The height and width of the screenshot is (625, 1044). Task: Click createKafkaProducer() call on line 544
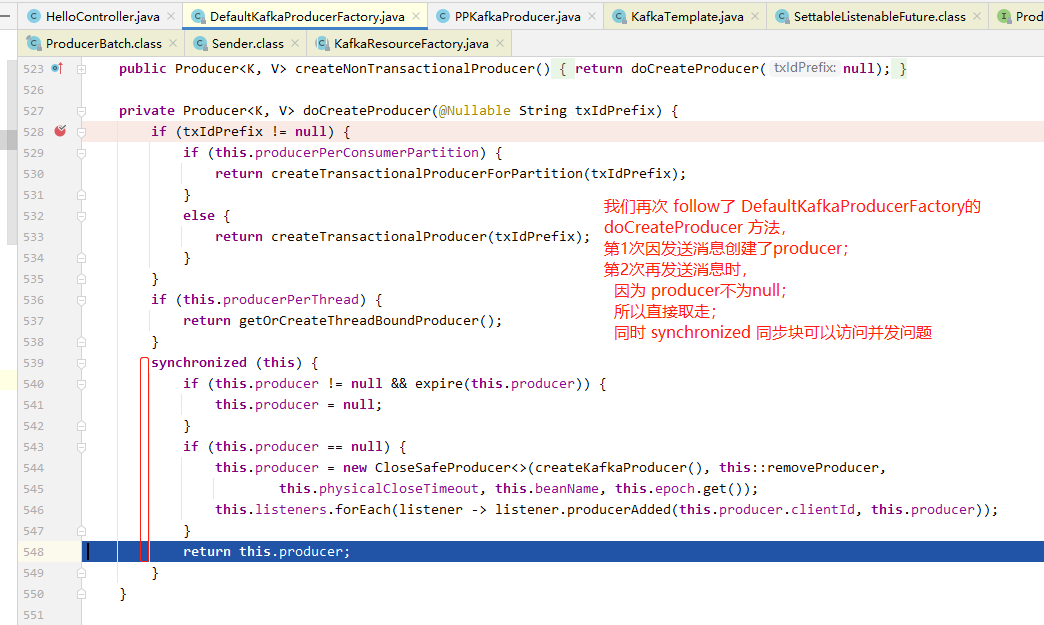click(x=619, y=468)
